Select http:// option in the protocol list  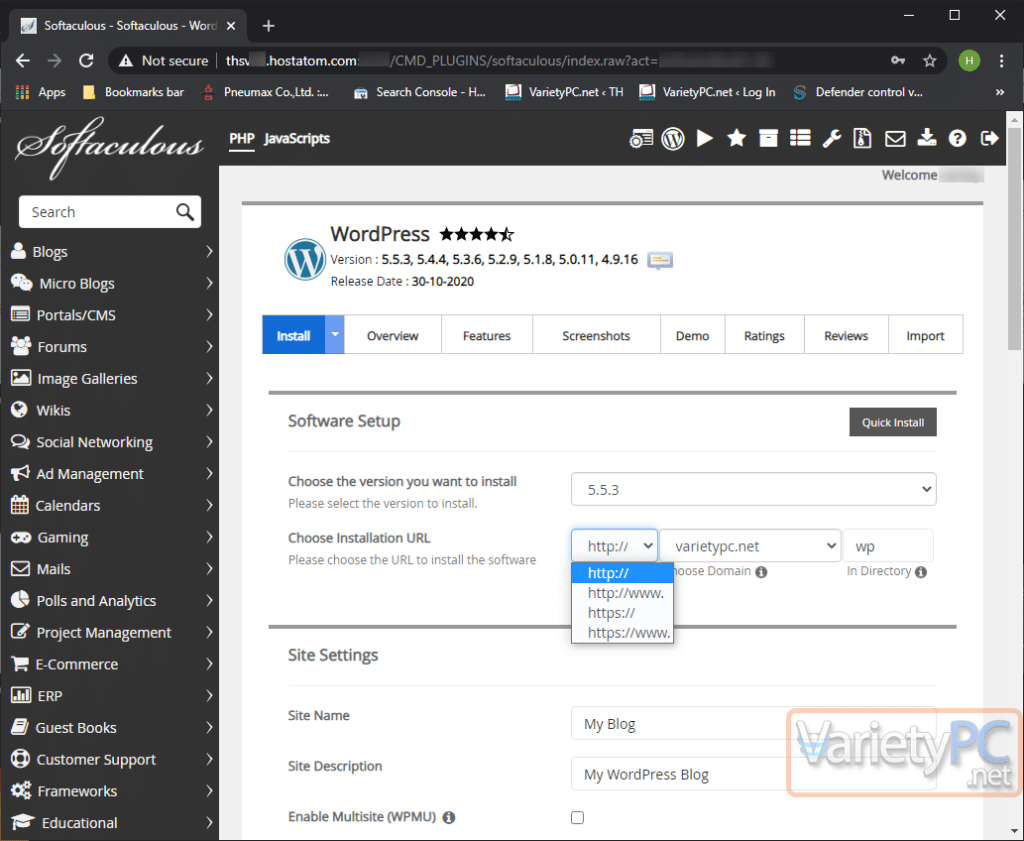click(622, 573)
